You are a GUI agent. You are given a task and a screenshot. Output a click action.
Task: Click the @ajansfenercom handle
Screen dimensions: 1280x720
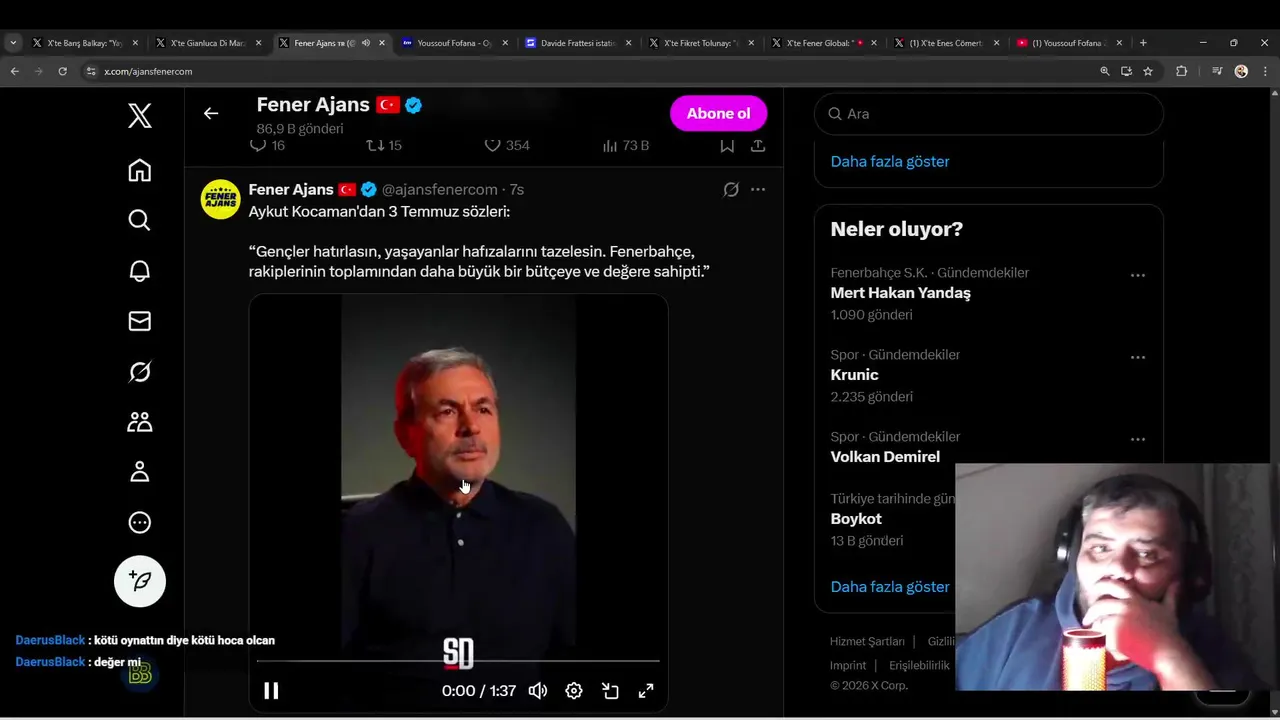pyautogui.click(x=439, y=189)
